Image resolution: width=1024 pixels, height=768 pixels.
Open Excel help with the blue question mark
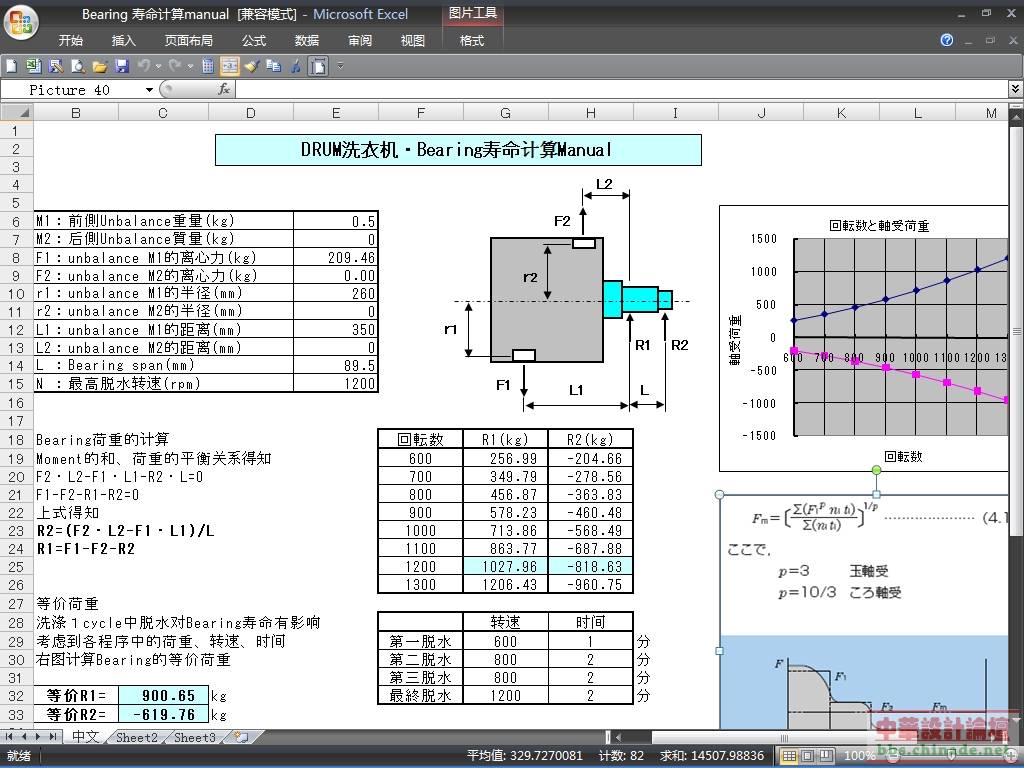coord(947,40)
